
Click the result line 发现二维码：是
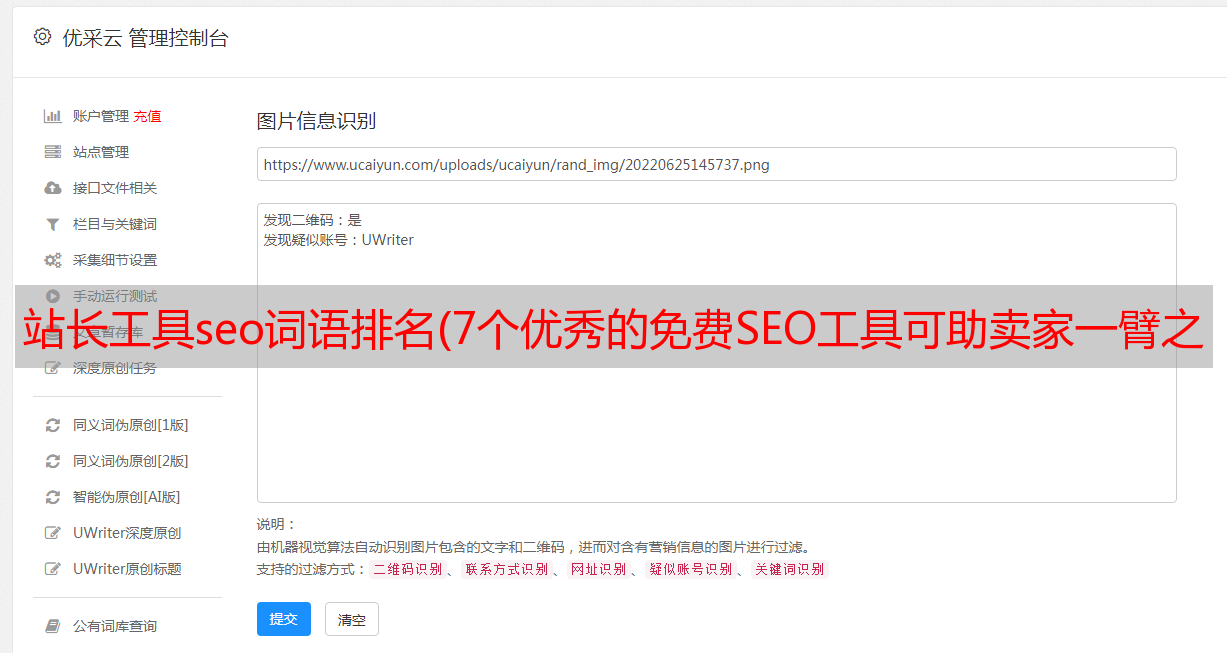pyautogui.click(x=313, y=219)
